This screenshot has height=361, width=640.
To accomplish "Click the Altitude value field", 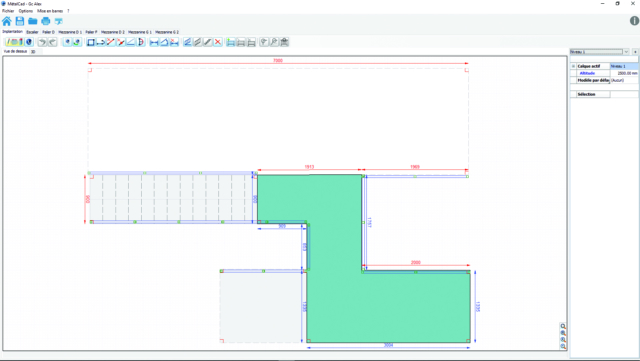I will (x=624, y=73).
